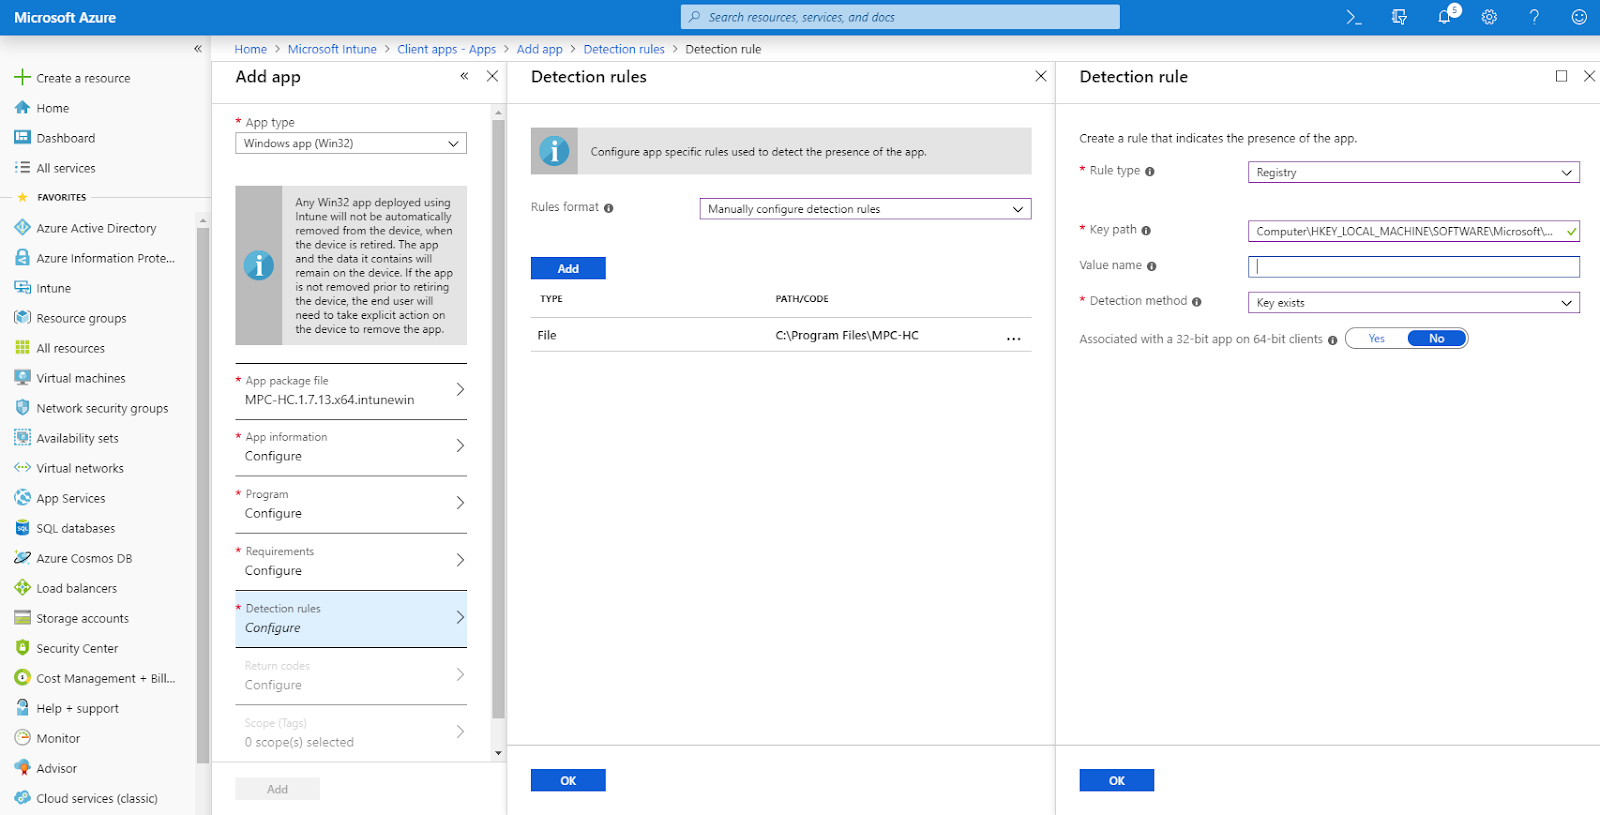This screenshot has width=1600, height=815.
Task: Open Cloud Shell icon in top bar
Action: (x=1354, y=17)
